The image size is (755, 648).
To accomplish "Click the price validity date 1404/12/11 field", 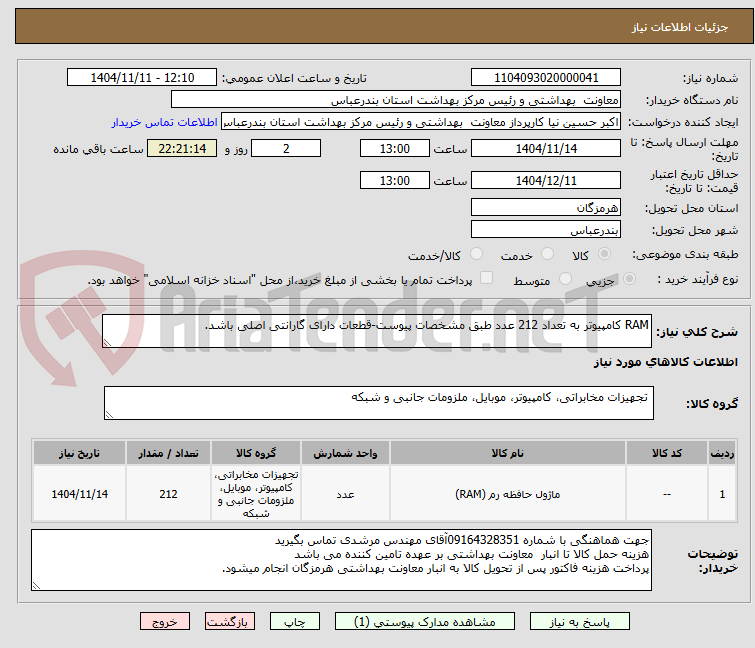I will tap(546, 180).
